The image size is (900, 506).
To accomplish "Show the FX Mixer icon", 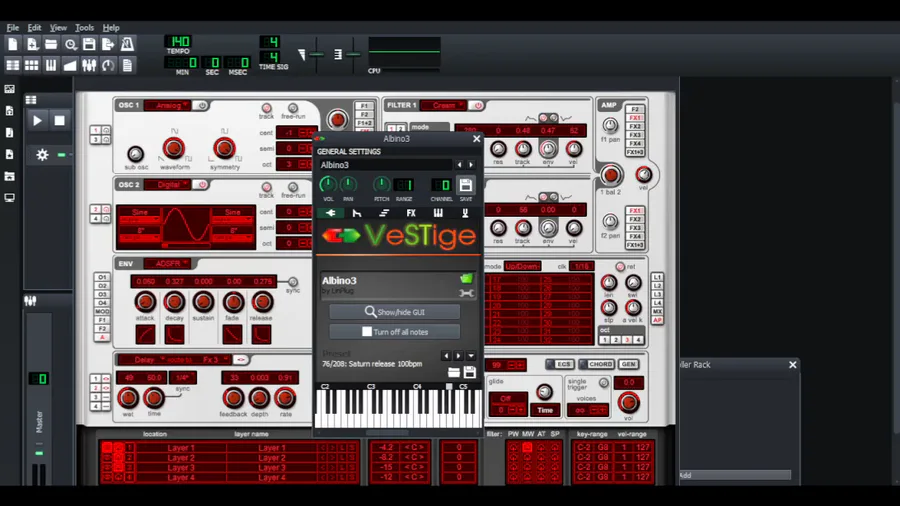I will tap(89, 65).
